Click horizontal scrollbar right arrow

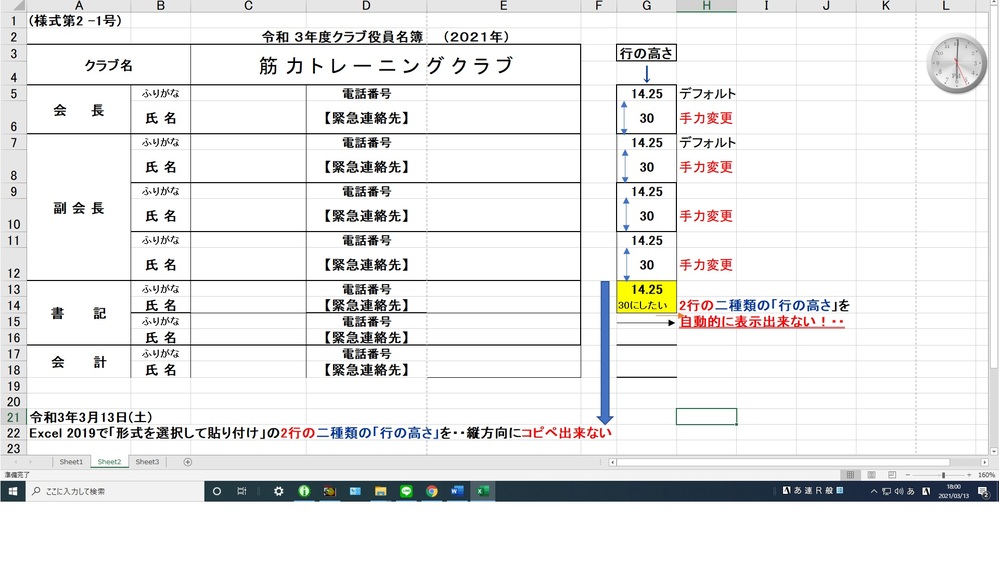984,462
